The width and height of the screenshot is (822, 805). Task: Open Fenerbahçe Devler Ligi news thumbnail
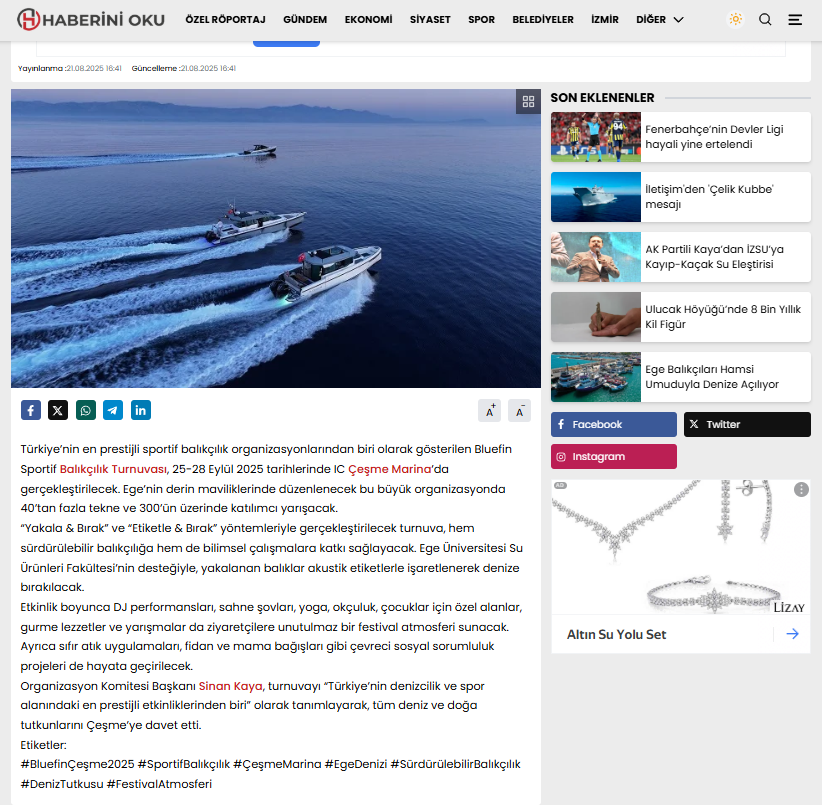pyautogui.click(x=596, y=137)
